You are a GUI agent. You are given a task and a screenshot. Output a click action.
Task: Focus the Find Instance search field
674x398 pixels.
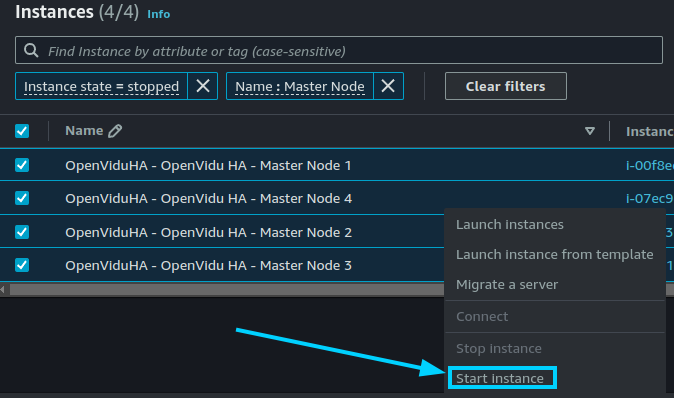coord(339,50)
